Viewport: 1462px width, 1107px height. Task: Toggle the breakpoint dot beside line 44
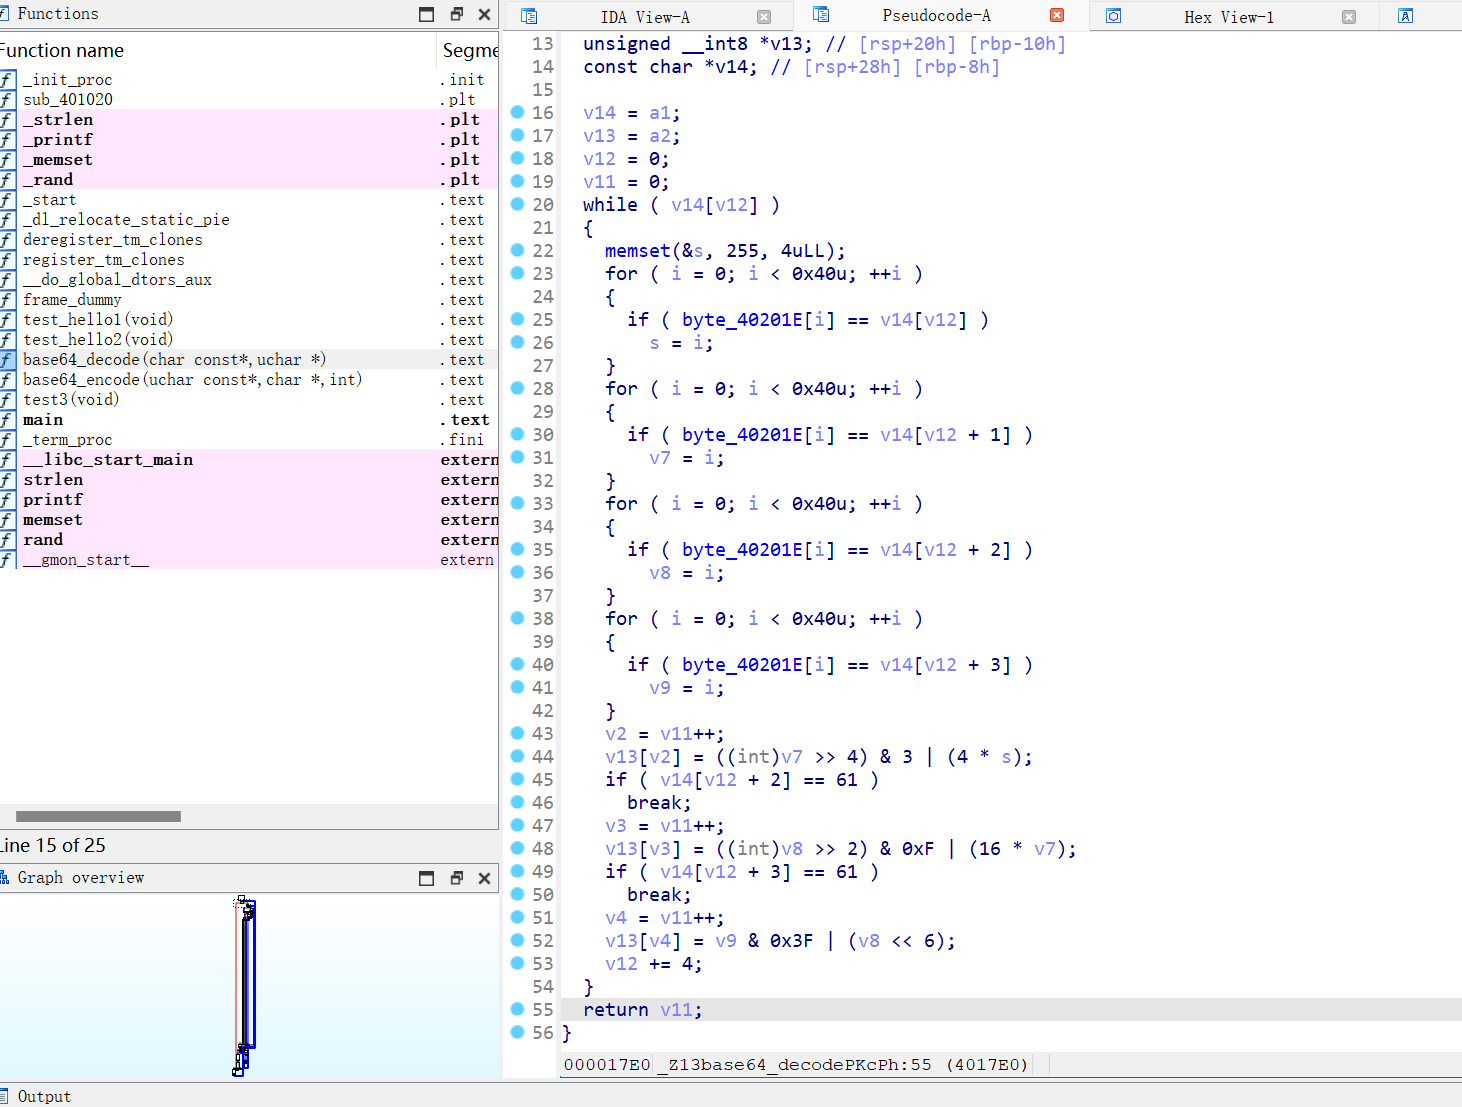point(517,756)
